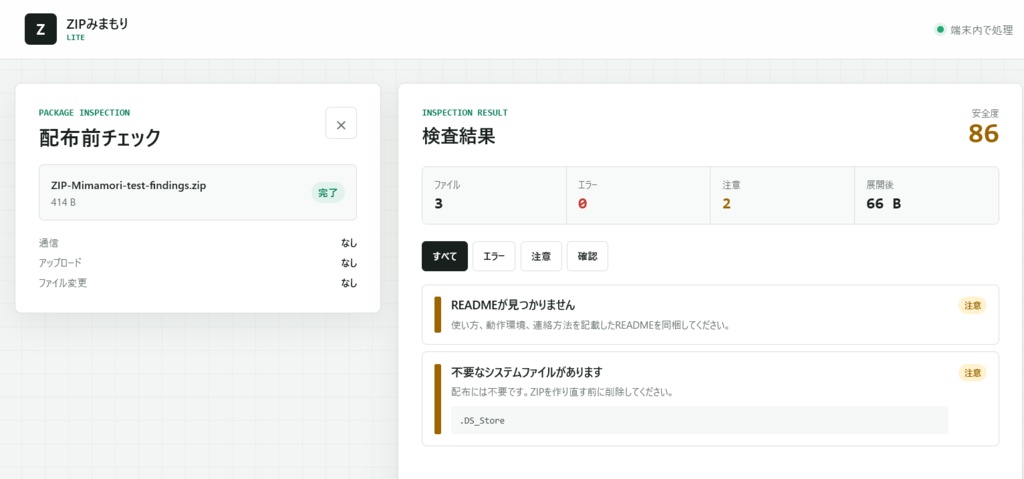Image resolution: width=1024 pixels, height=479 pixels.
Task: Click the 注意 badge on README finding
Action: (972, 305)
